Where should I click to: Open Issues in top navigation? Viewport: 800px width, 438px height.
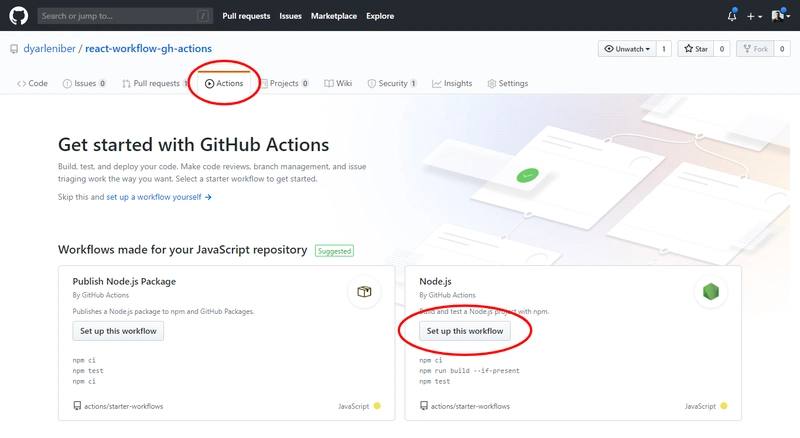click(290, 16)
